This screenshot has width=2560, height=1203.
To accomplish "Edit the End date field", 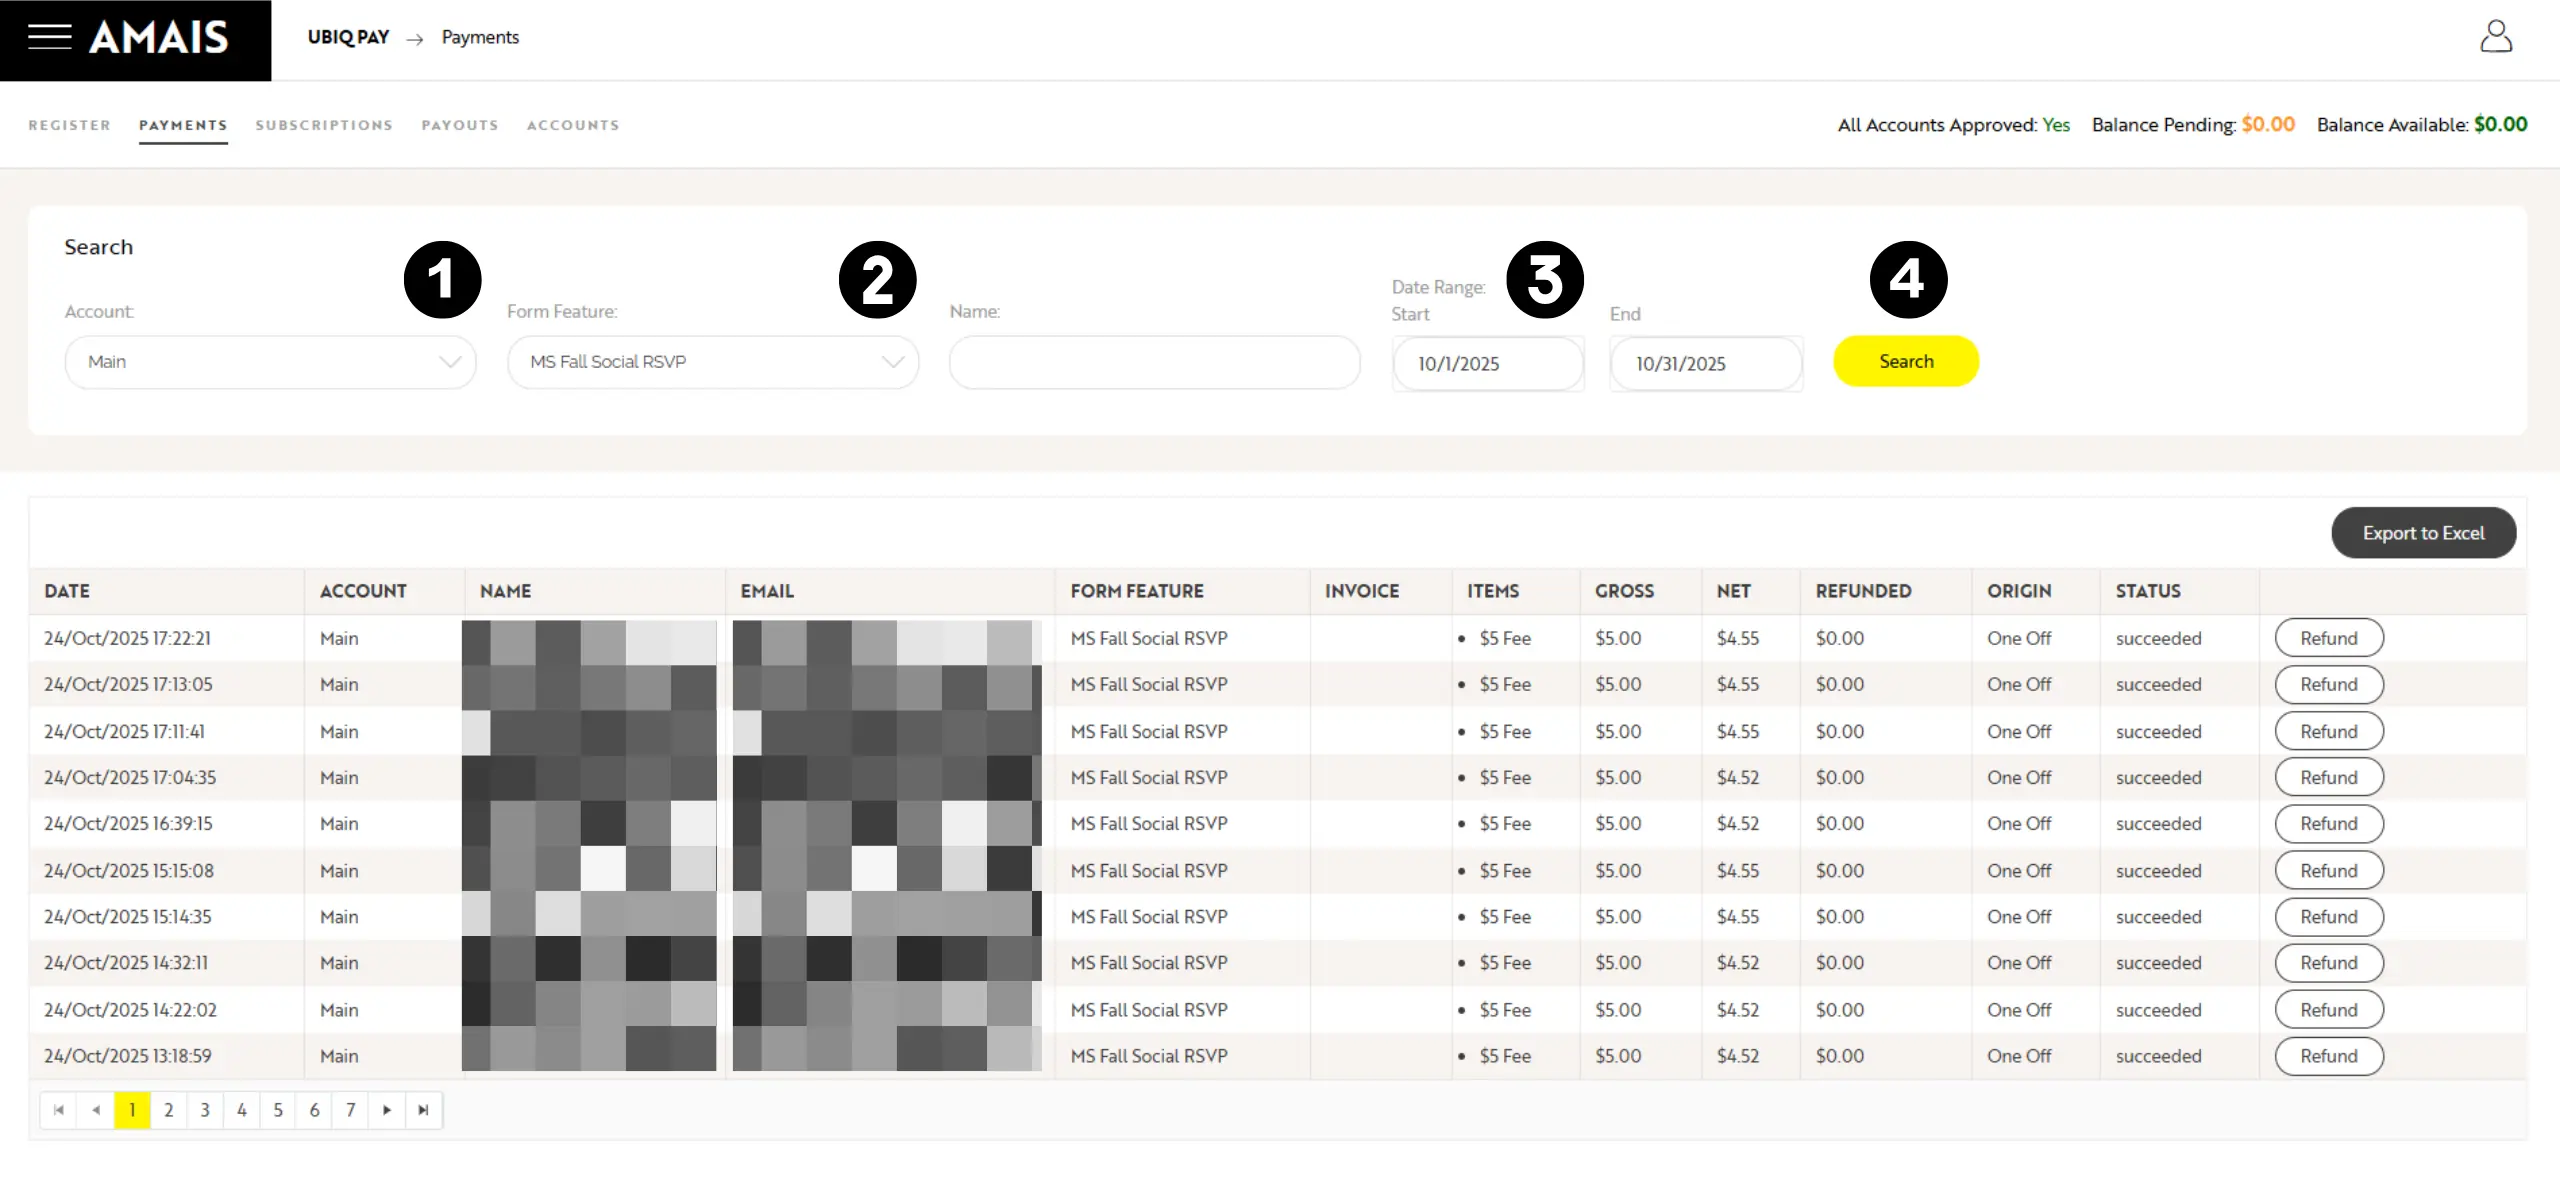I will pyautogui.click(x=1705, y=364).
